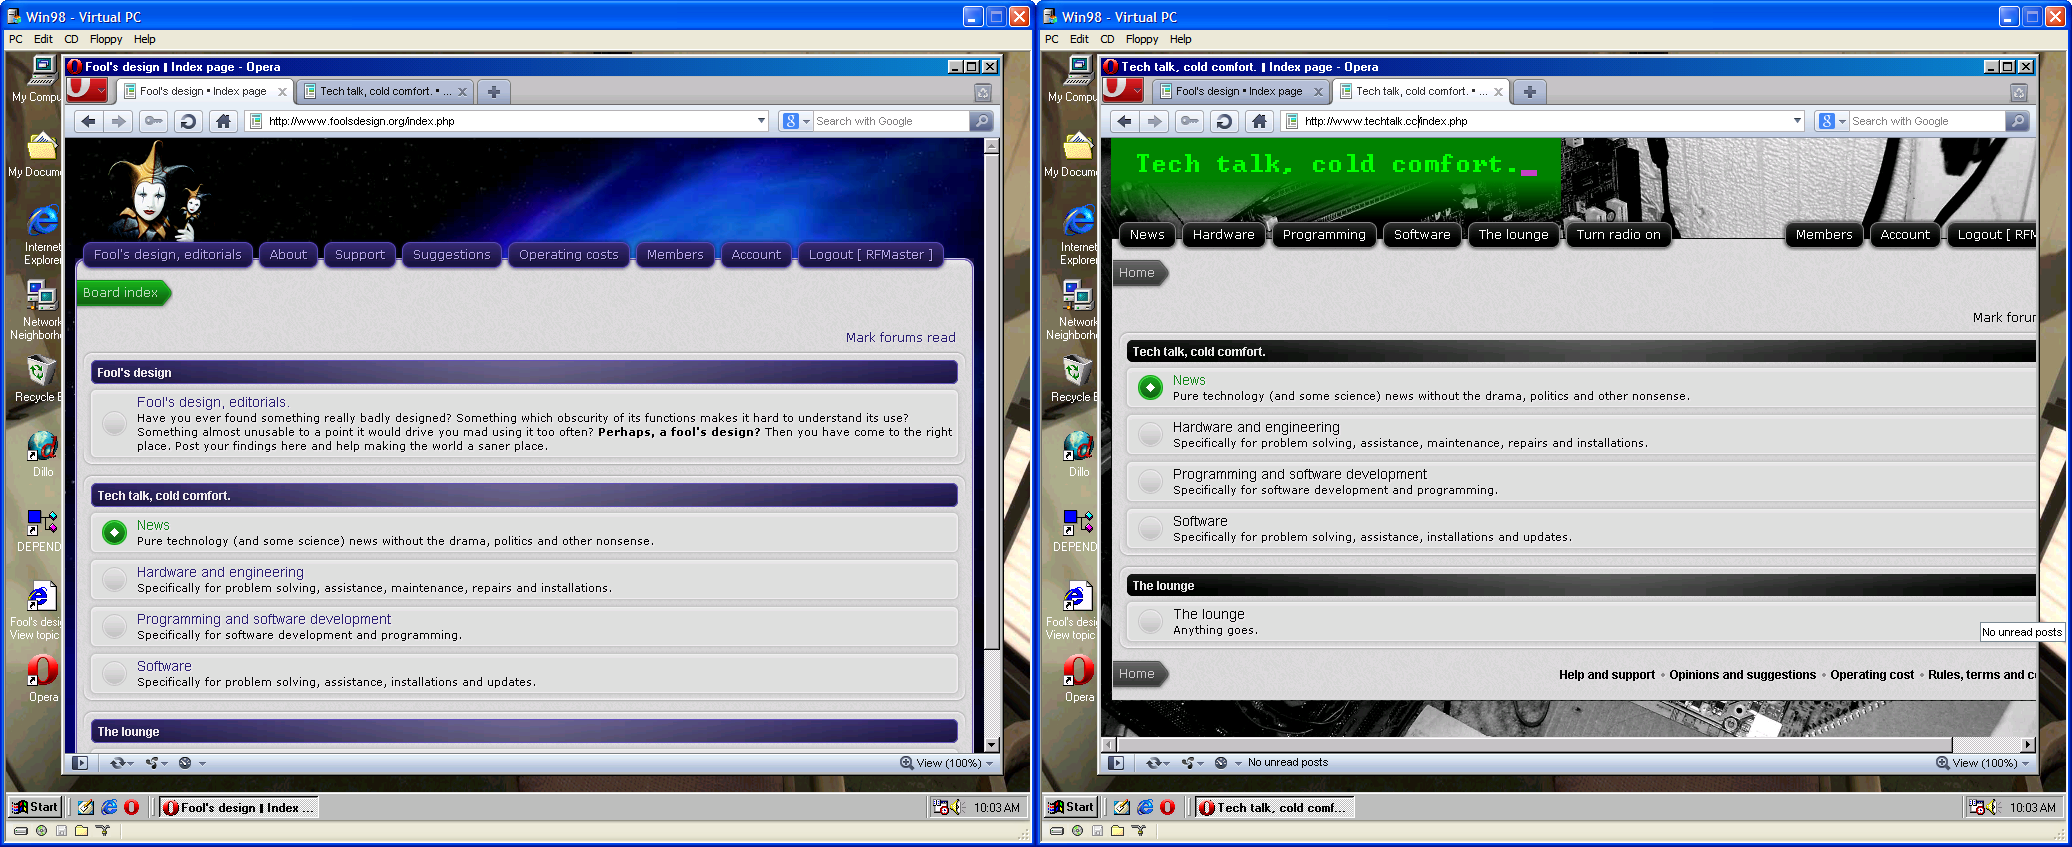
Task: Toggle 'Turn radio on' in Tech talk navigation
Action: (1618, 235)
